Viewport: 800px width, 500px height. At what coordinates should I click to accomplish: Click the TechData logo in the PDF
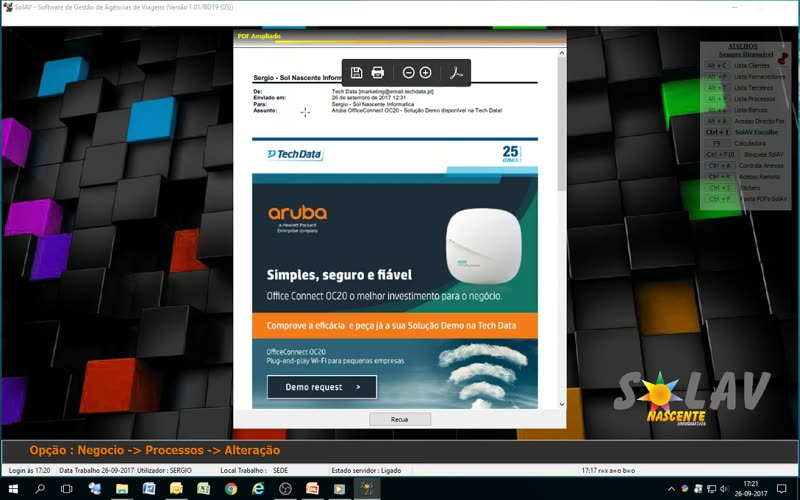295,154
